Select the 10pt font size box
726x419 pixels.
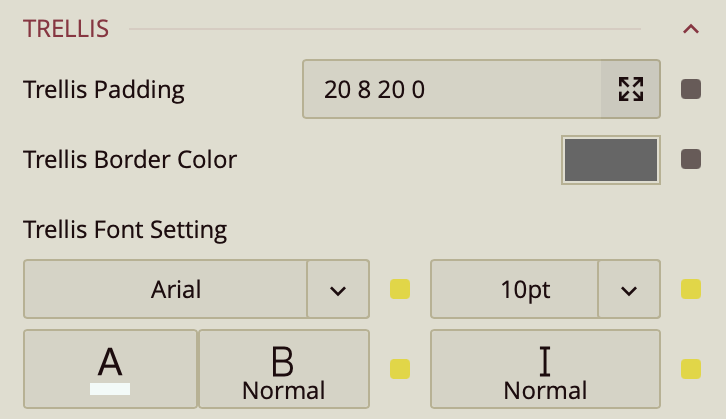point(514,290)
